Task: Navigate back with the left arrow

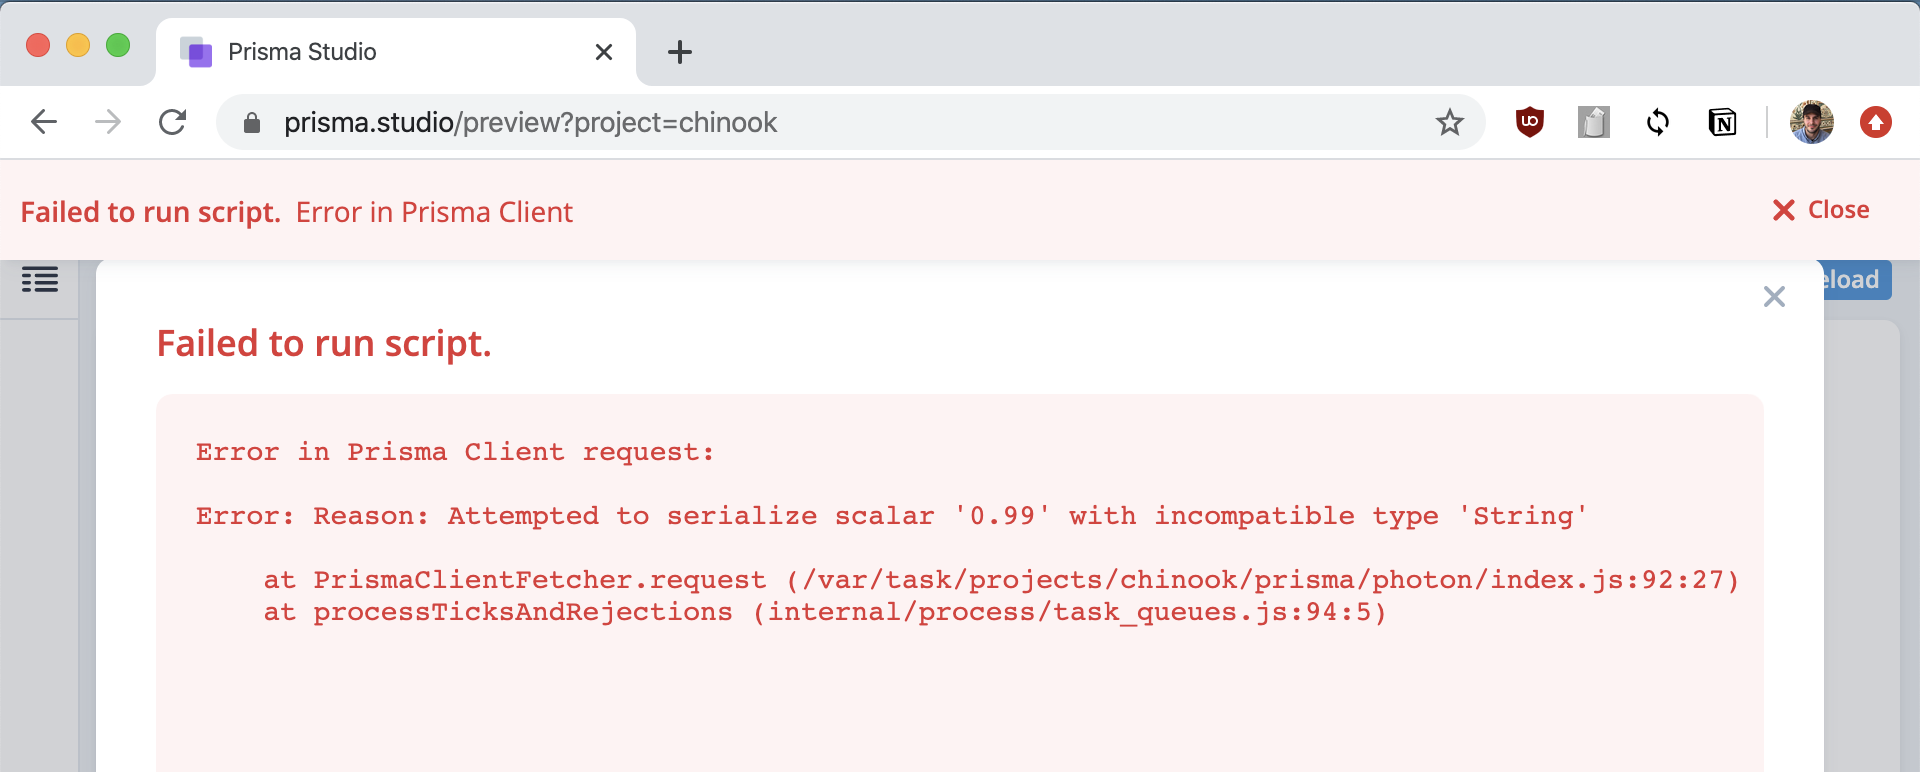Action: pos(42,122)
